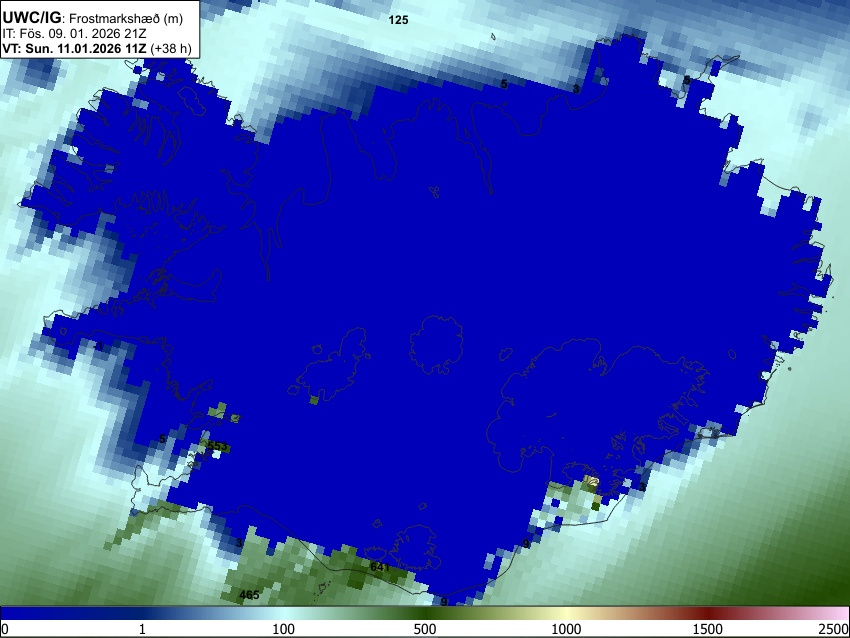
Task: Click the '1500' tick on the colour scale
Action: tap(708, 629)
